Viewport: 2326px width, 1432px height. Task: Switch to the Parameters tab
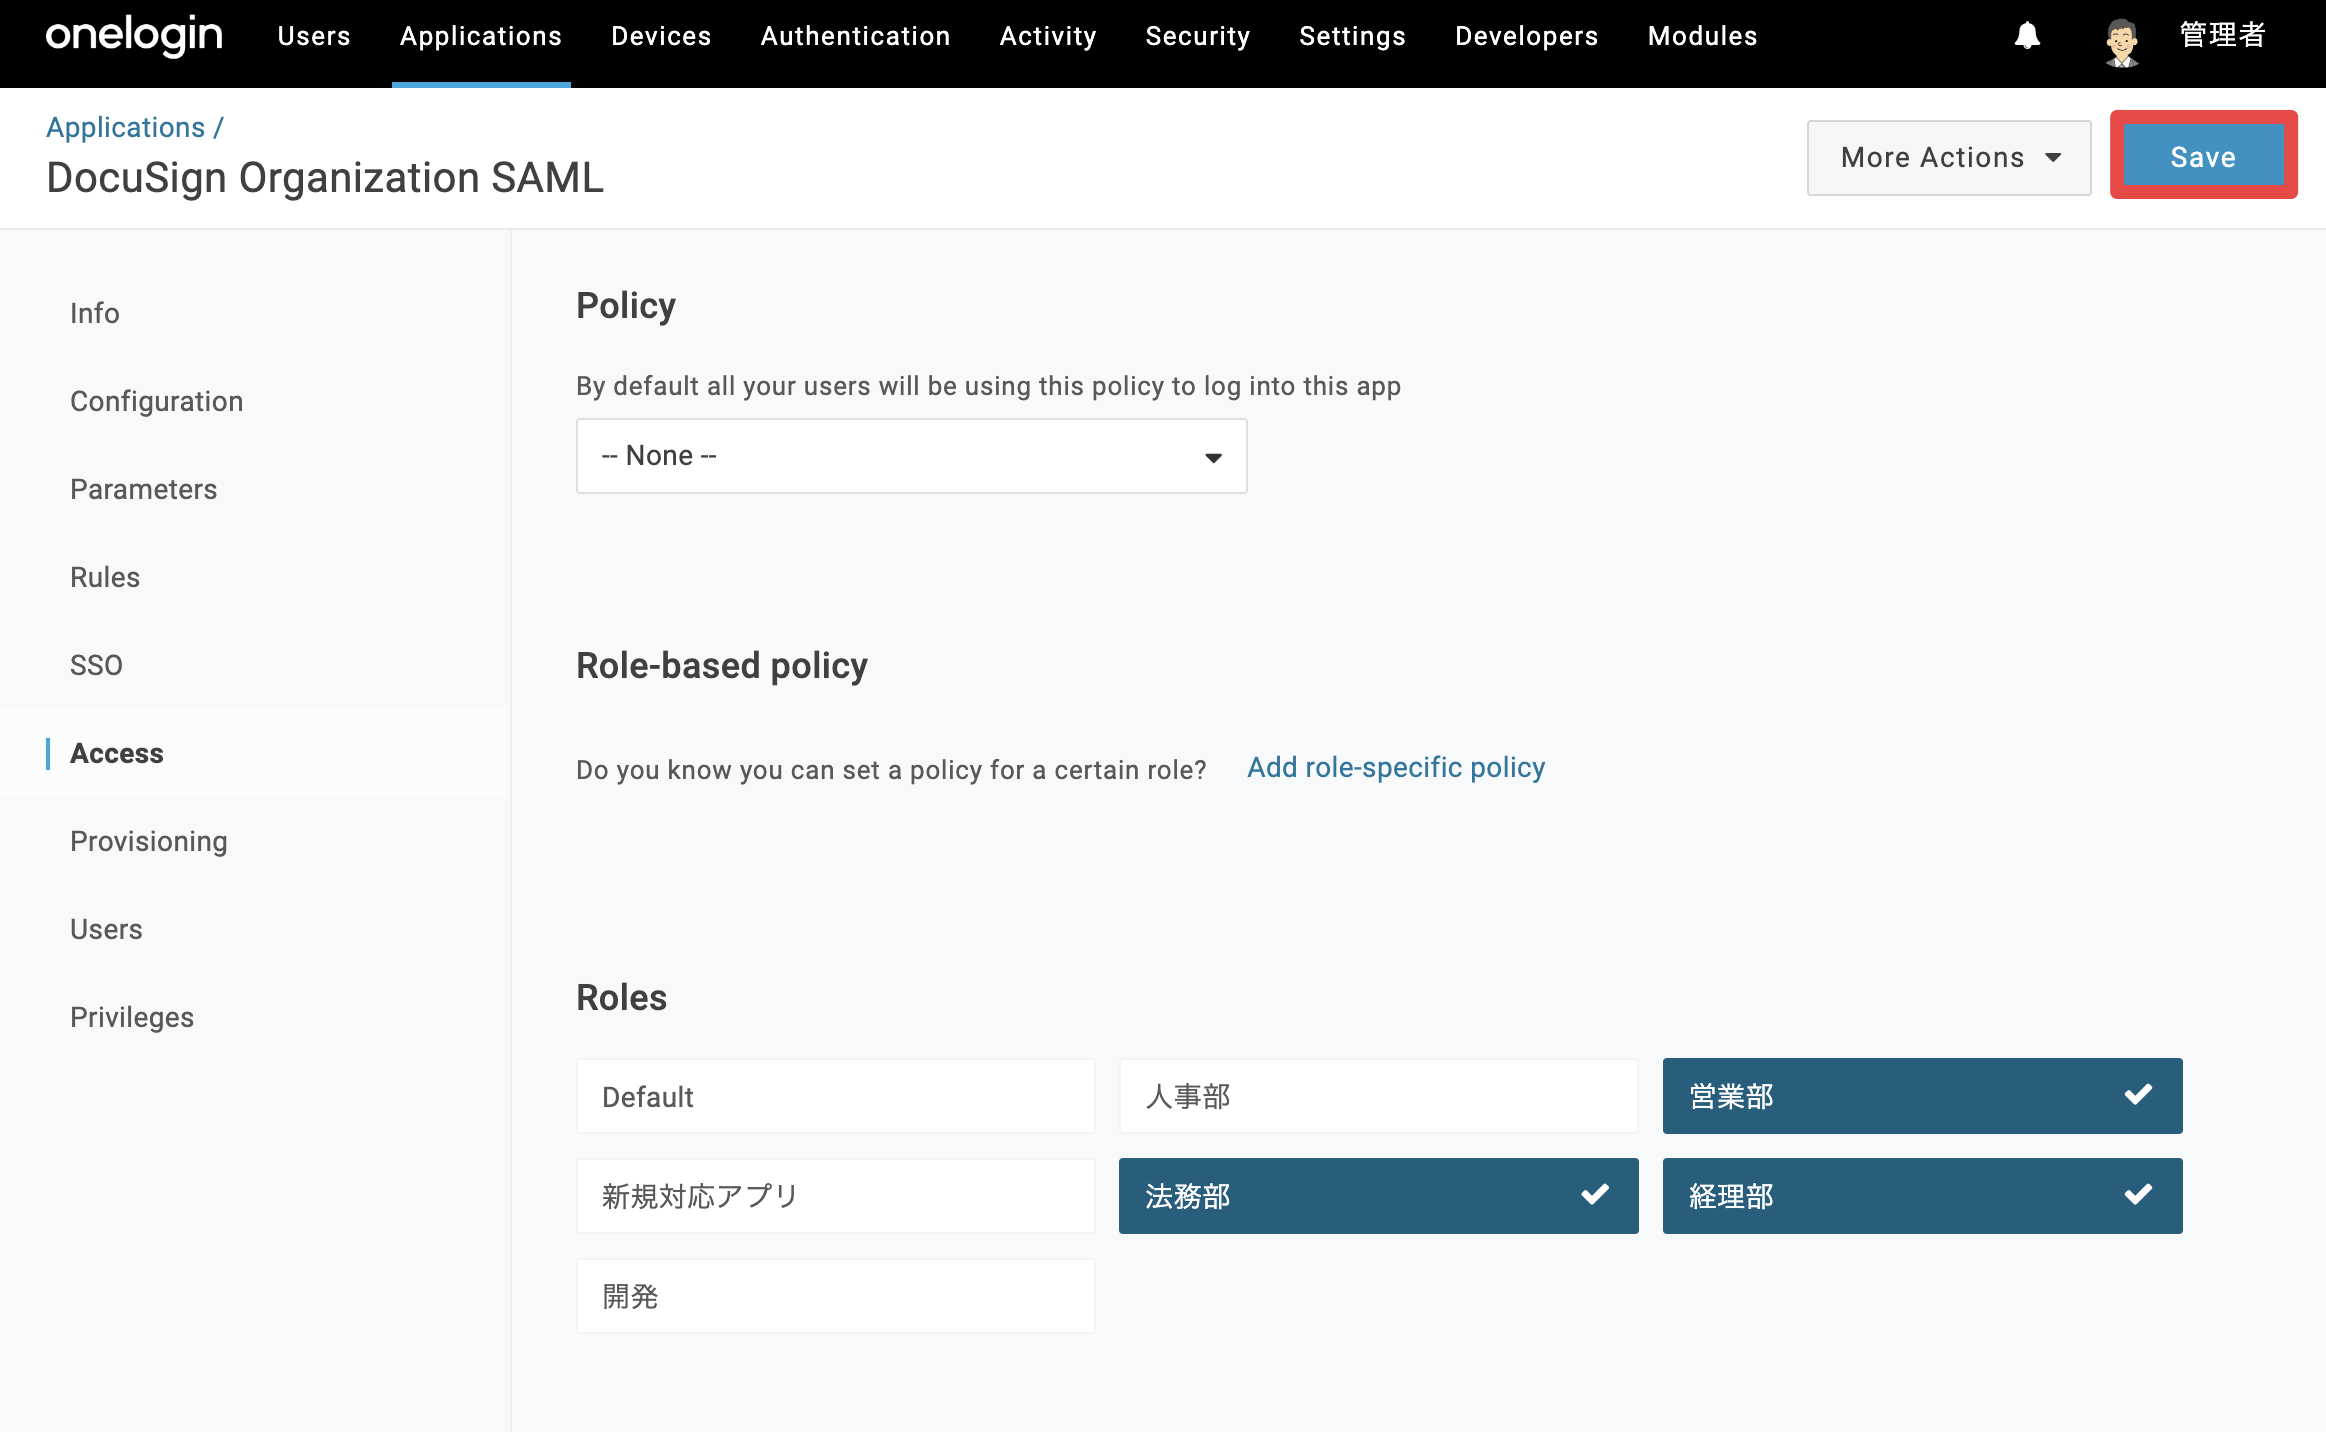click(x=144, y=489)
